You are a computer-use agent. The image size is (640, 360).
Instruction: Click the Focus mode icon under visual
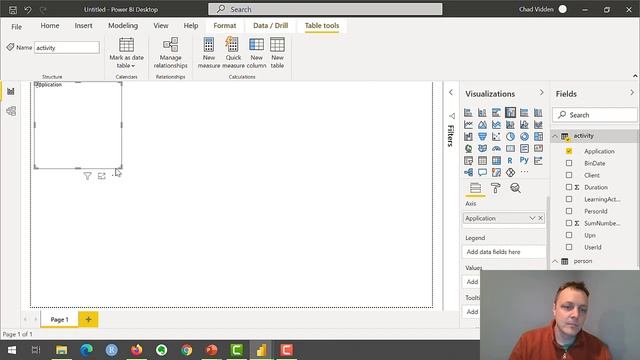click(x=102, y=176)
